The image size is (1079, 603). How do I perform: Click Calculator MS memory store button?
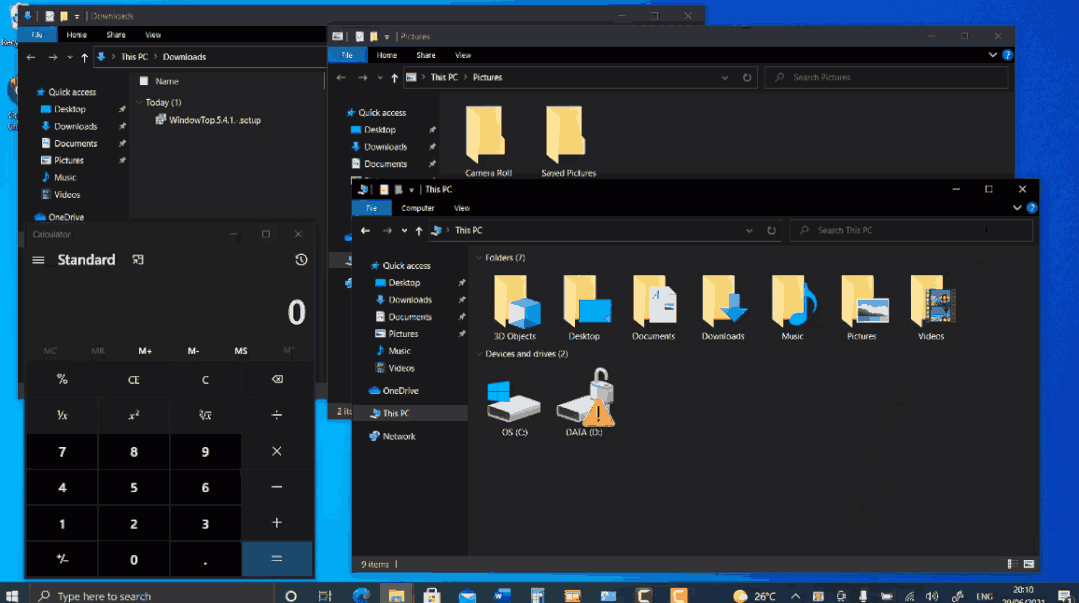(241, 351)
